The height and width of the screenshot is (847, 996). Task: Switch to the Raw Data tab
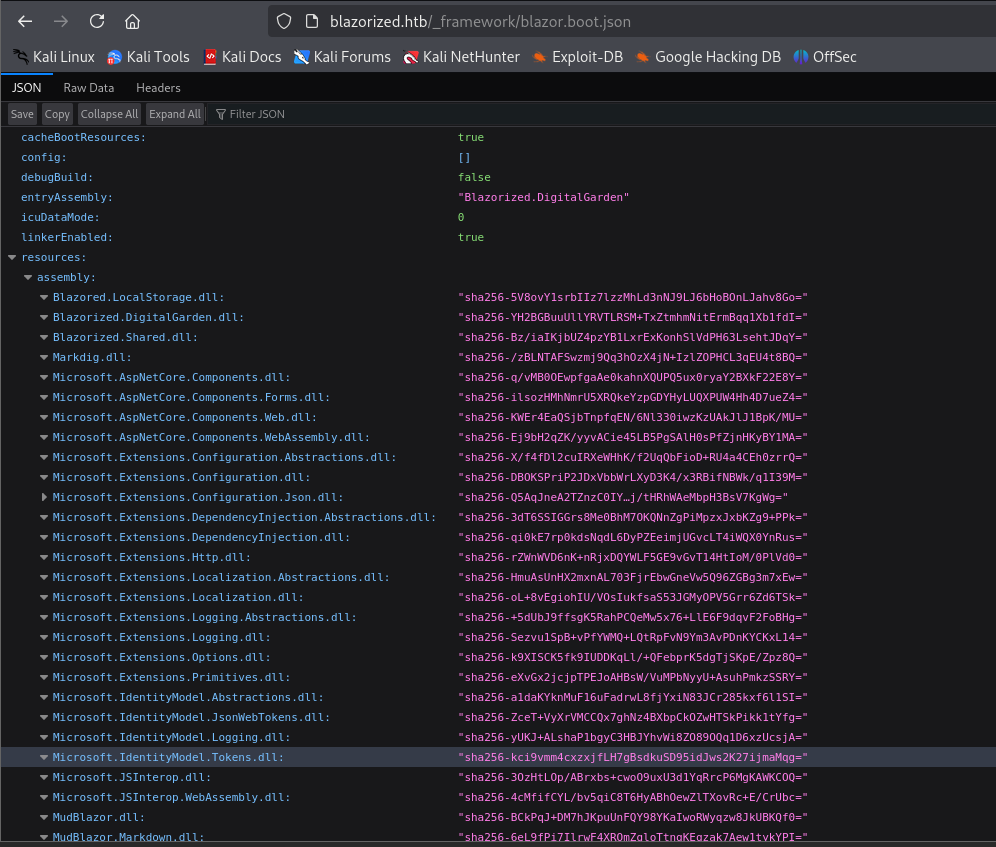pyautogui.click(x=89, y=88)
